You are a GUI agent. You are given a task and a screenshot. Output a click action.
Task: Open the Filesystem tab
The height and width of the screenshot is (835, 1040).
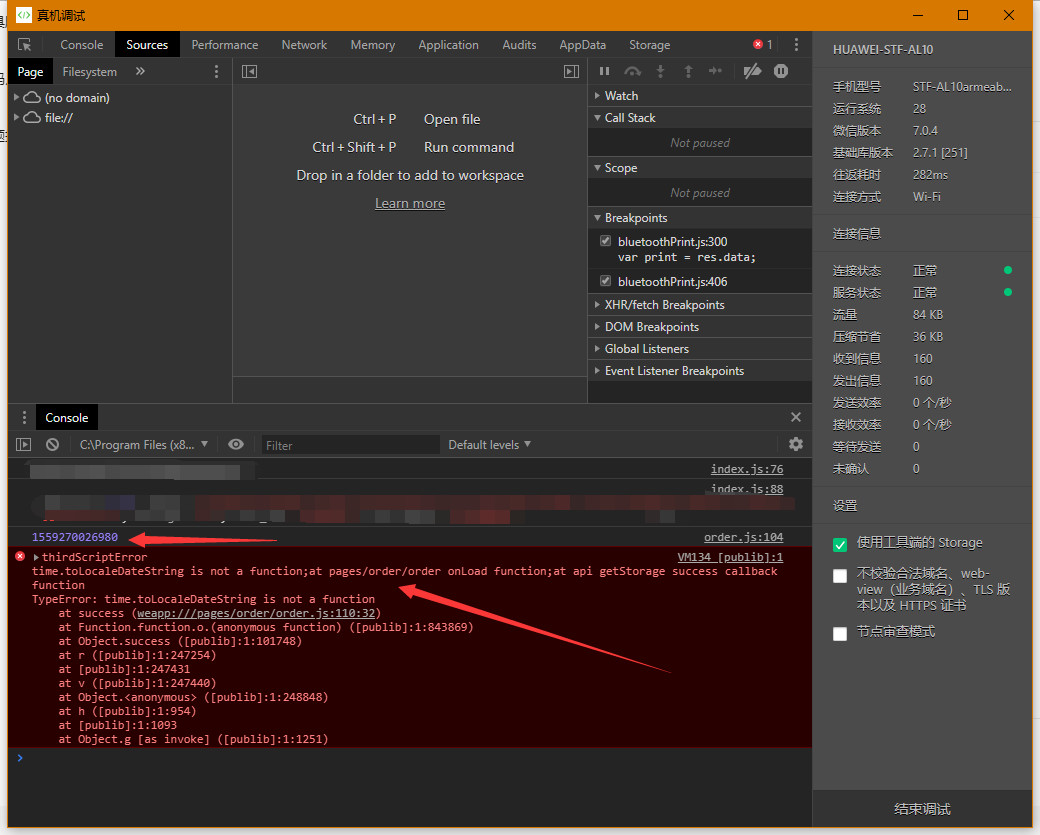coord(89,72)
